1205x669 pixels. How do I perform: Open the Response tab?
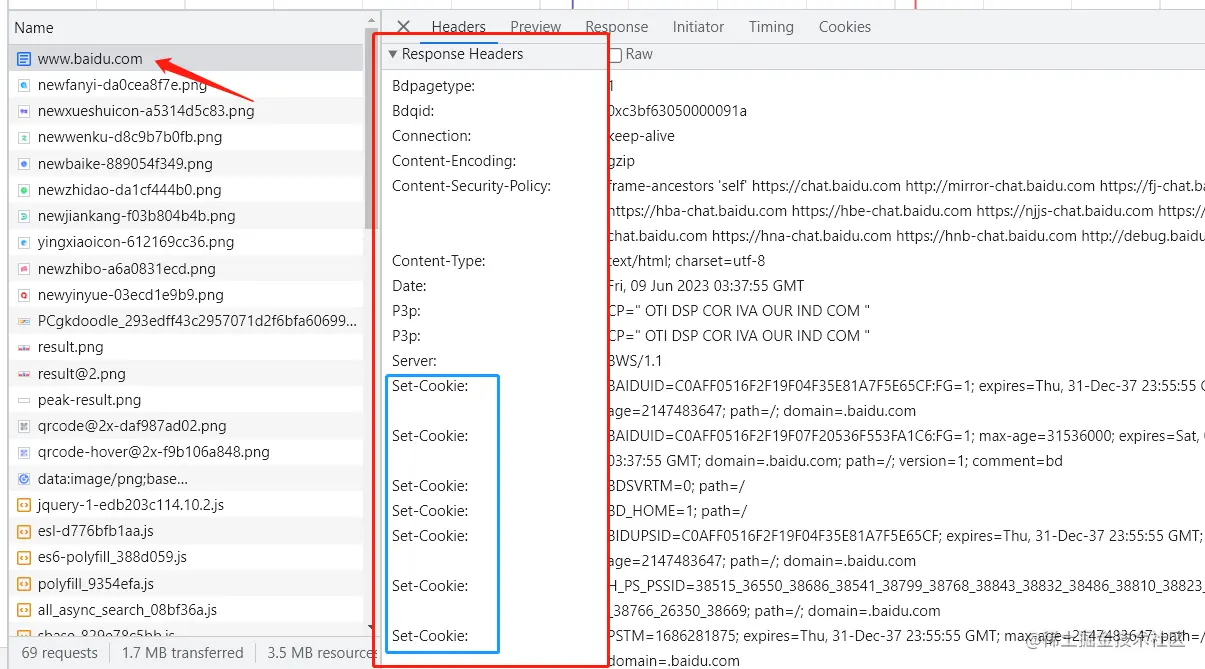(617, 27)
